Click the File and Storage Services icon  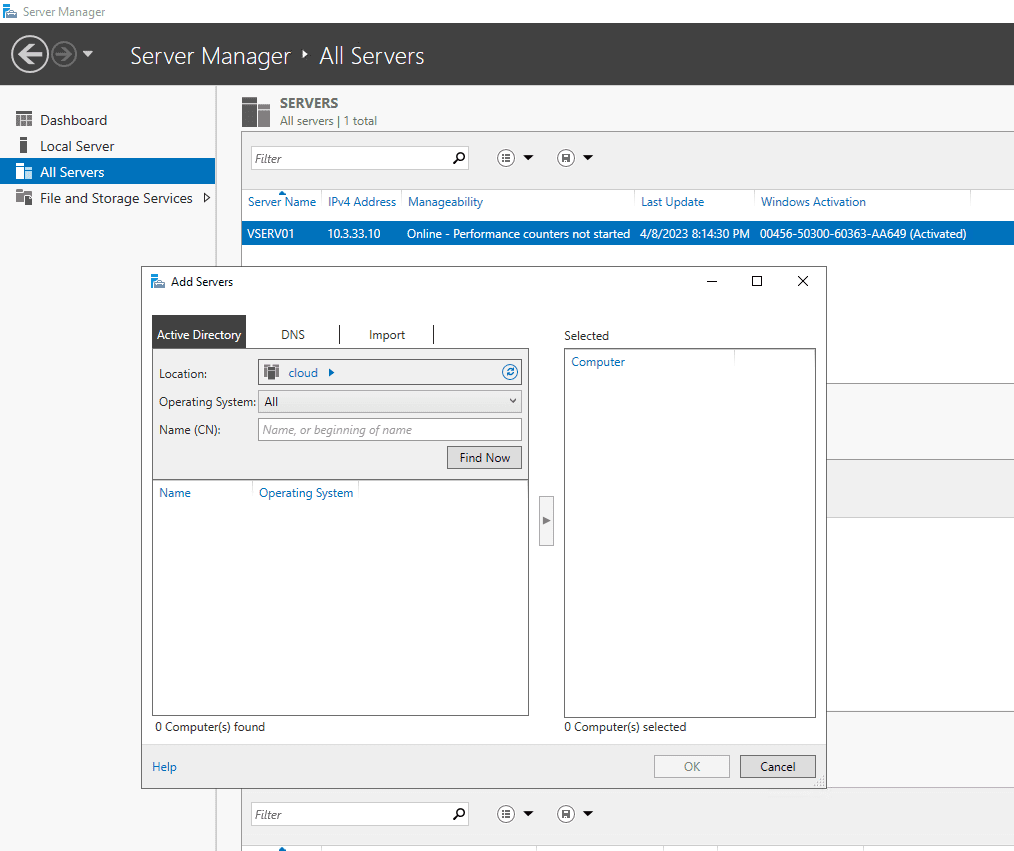point(24,197)
